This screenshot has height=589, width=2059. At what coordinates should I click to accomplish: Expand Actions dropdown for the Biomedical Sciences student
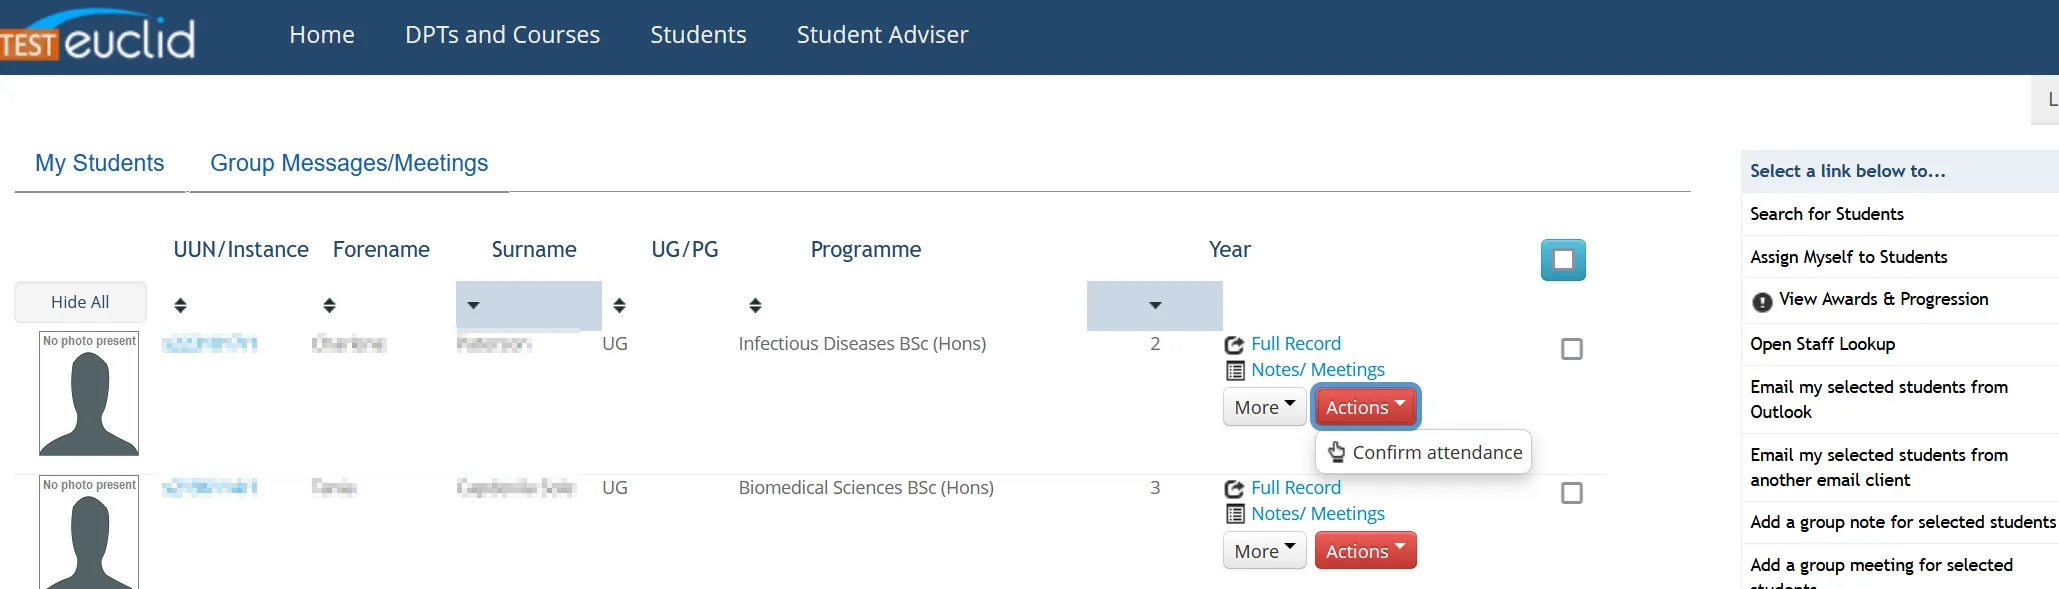click(x=1365, y=551)
